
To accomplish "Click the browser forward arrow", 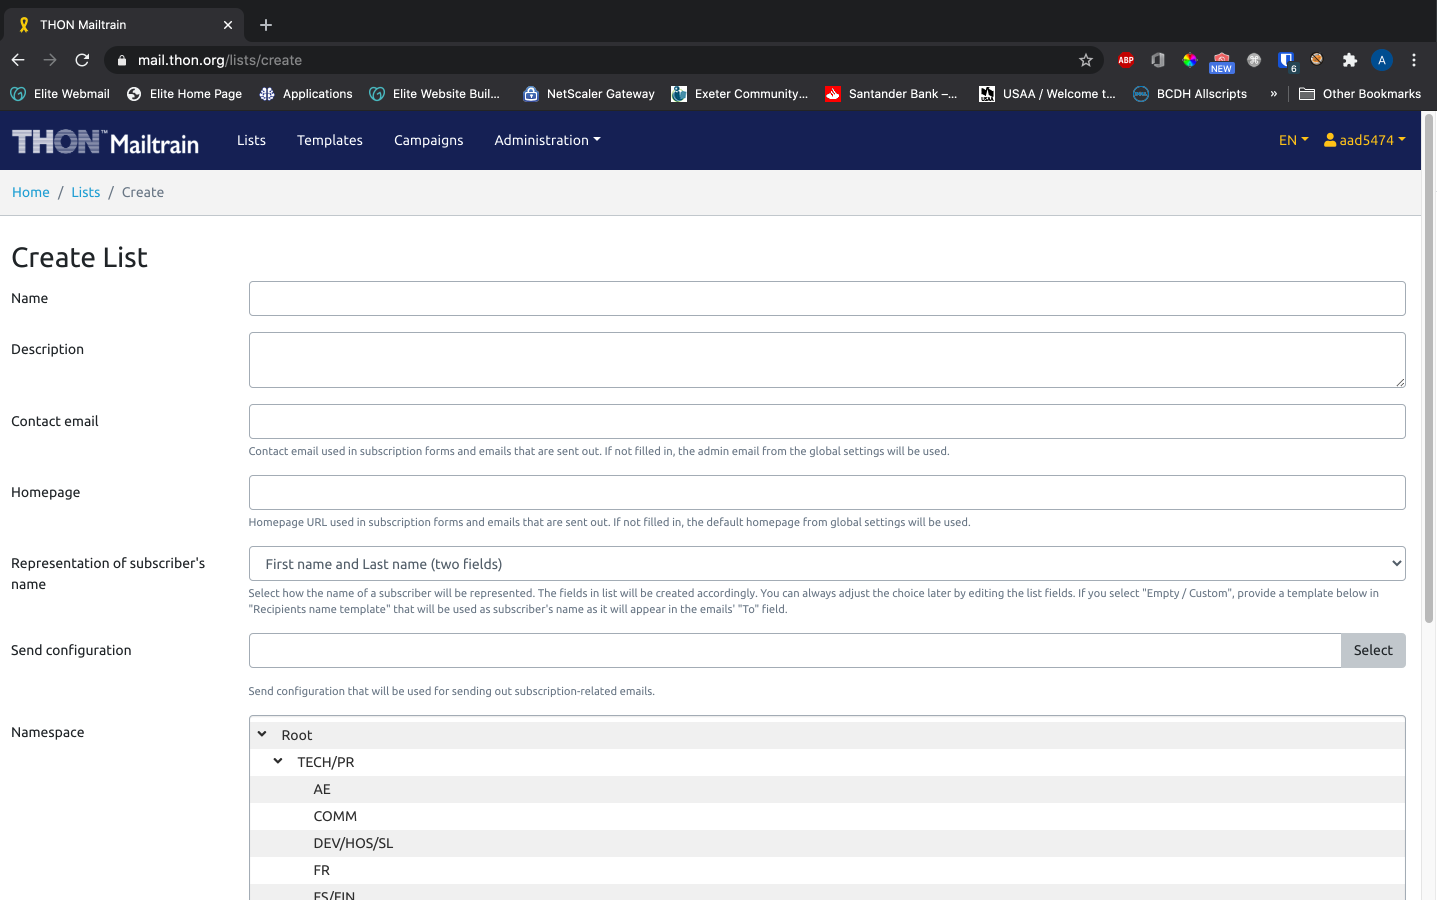I will [50, 60].
